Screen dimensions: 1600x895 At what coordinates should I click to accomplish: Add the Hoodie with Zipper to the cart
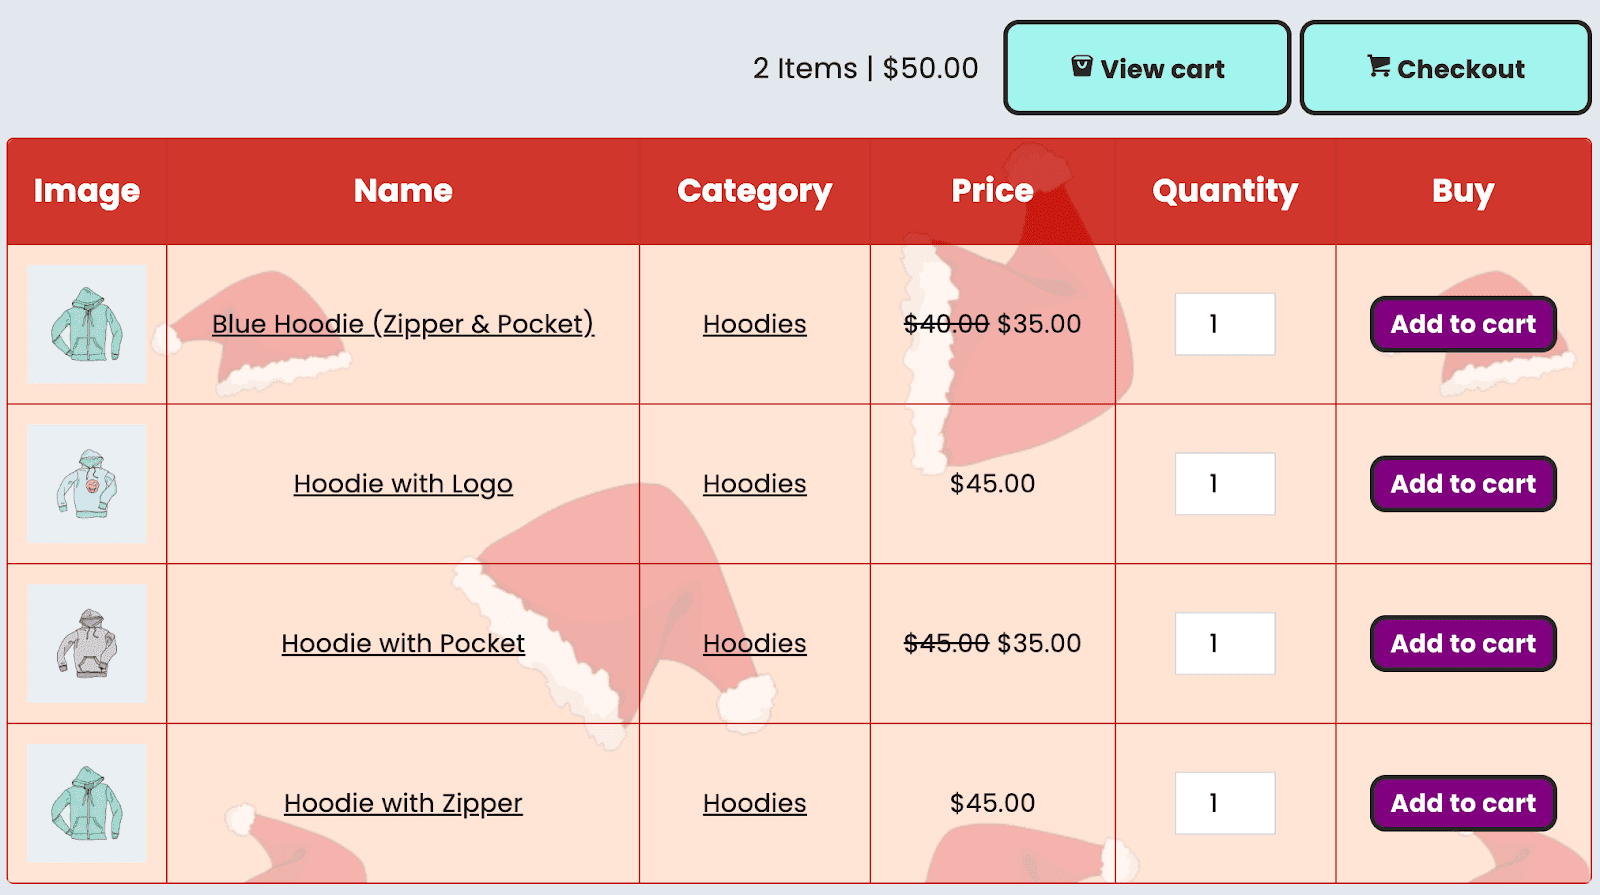click(1462, 803)
